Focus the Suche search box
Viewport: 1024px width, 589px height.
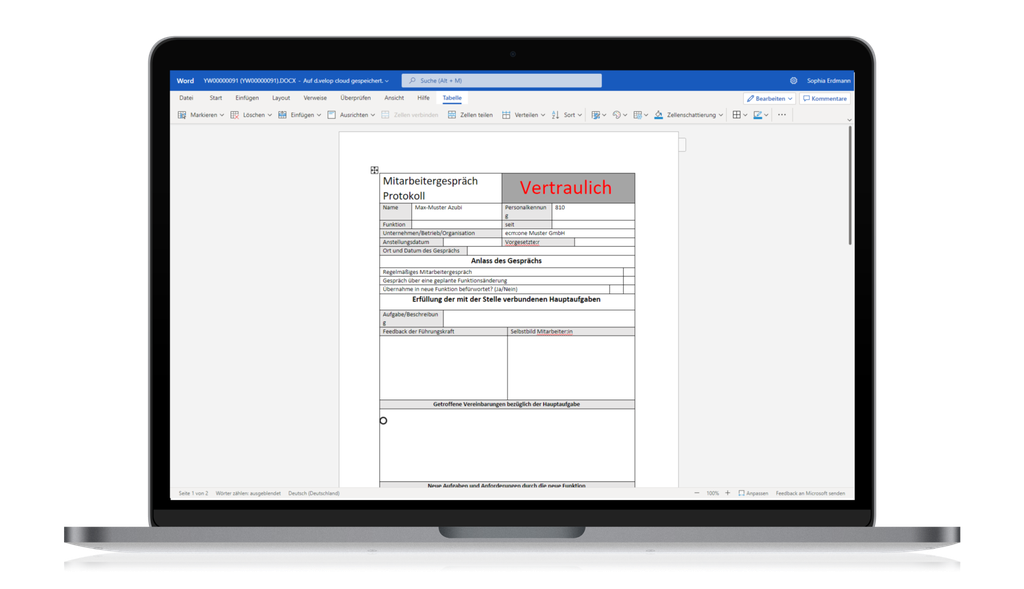point(502,81)
